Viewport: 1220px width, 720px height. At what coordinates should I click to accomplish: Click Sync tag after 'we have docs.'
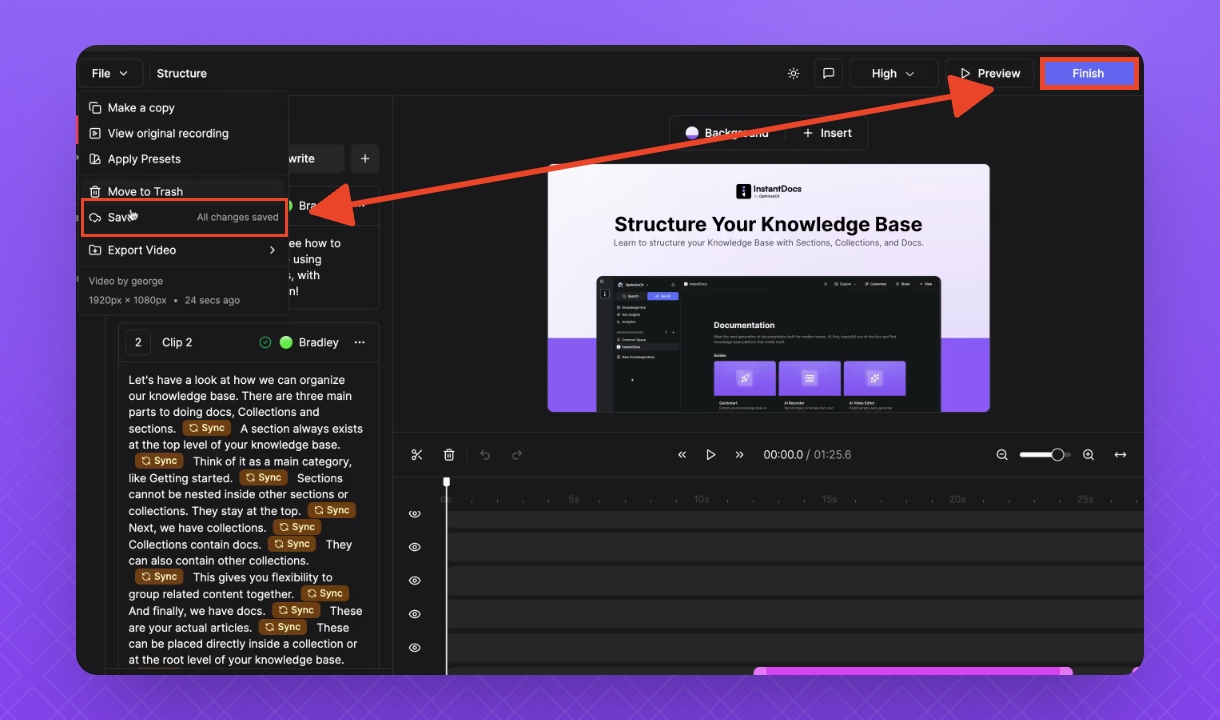coord(296,610)
